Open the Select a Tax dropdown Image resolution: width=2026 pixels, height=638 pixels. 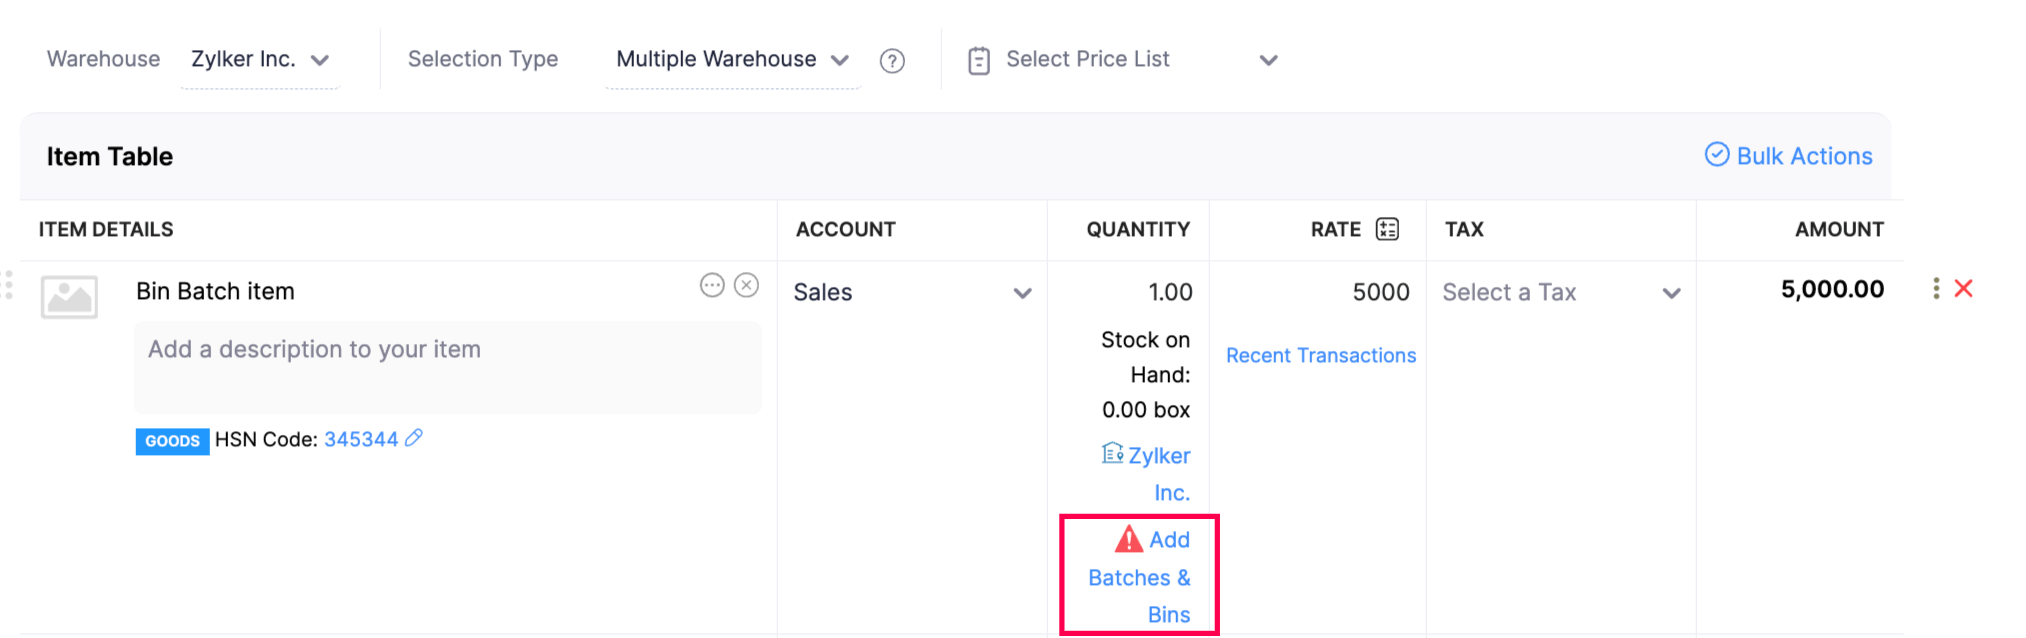1560,293
